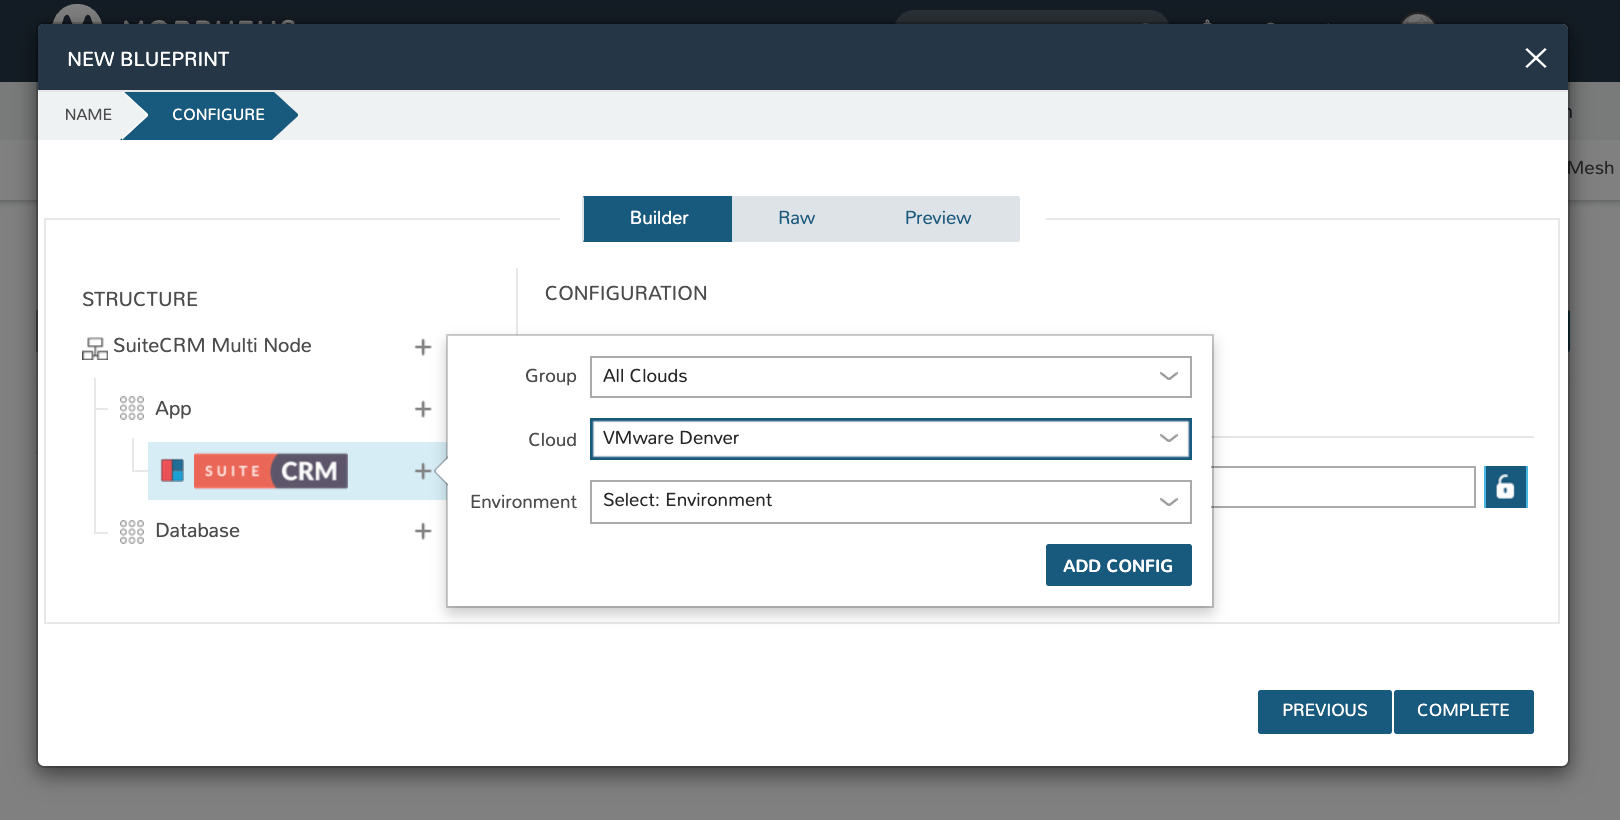Open the Group dropdown showing All Clouds
Image resolution: width=1620 pixels, height=820 pixels.
[x=890, y=377]
